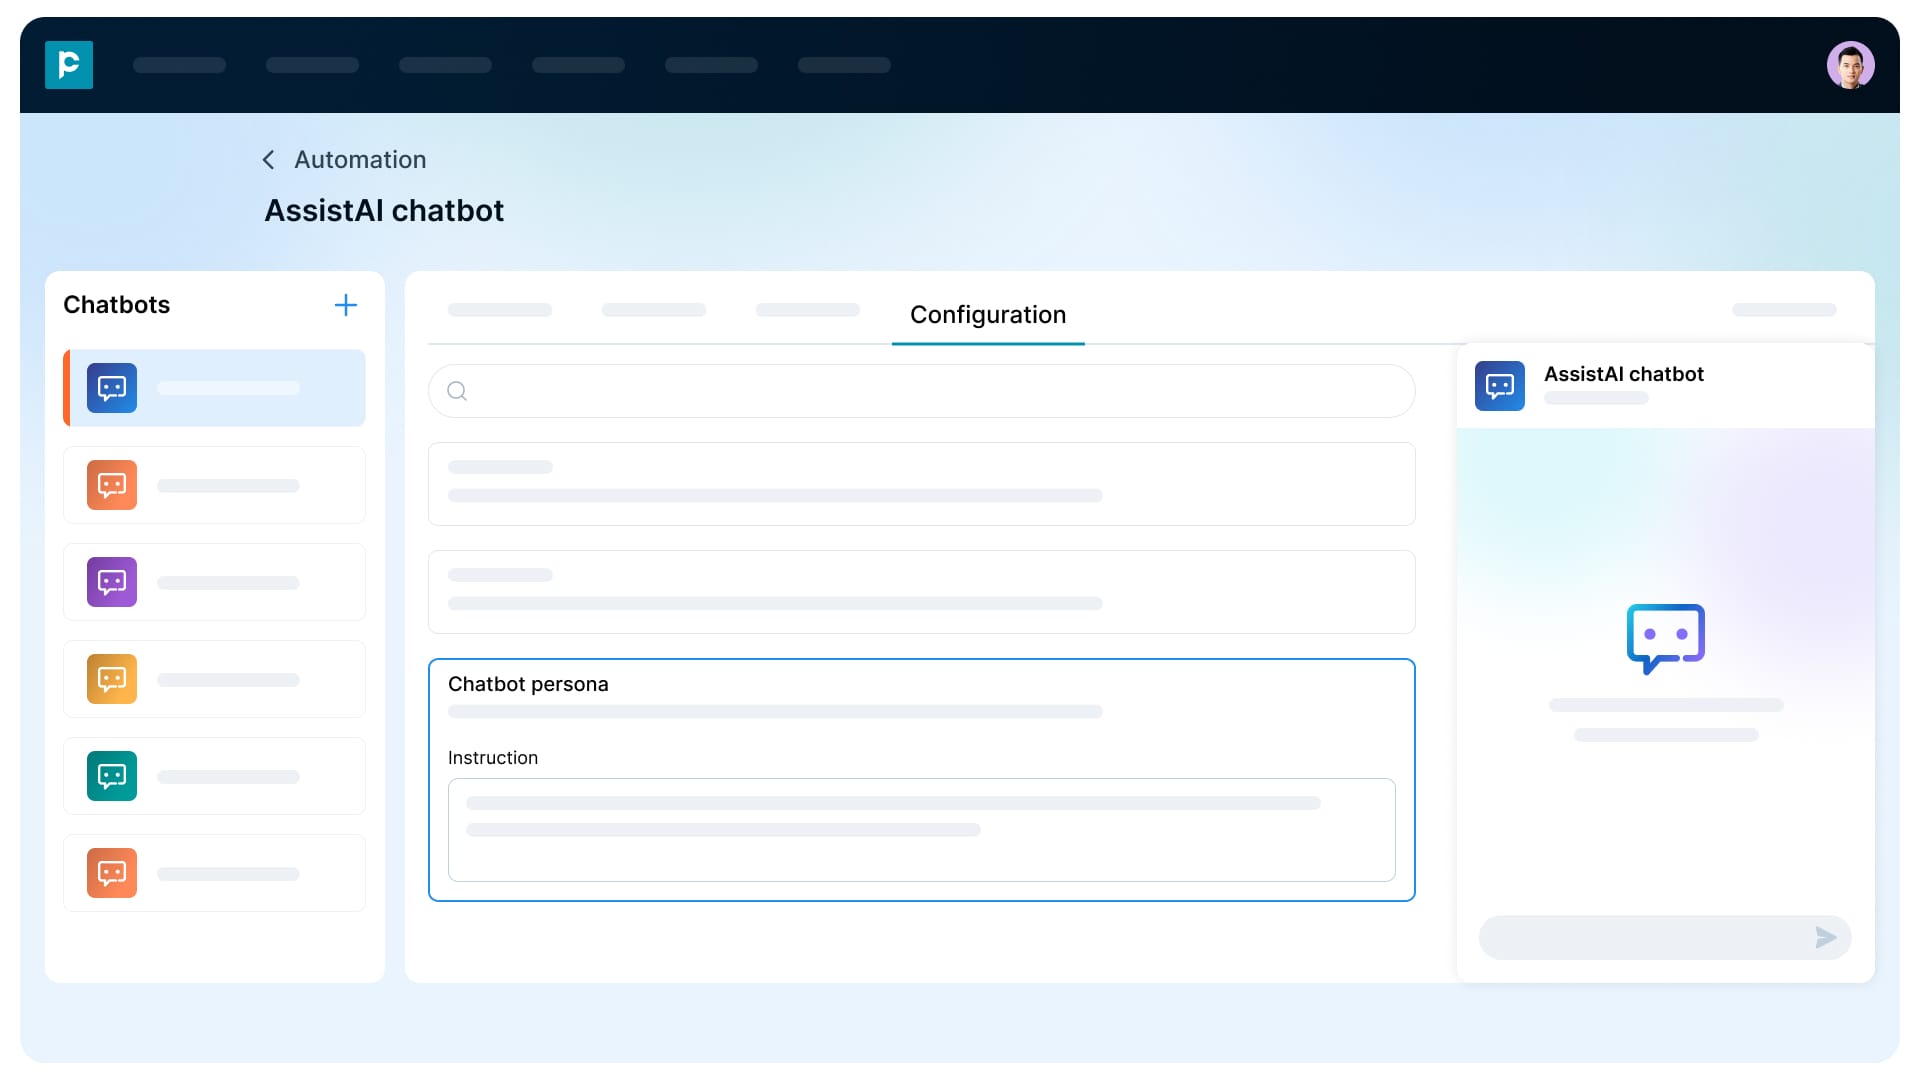Viewport: 1920px width, 1080px height.
Task: Select the blue chatbot icon in sidebar
Action: 111,388
